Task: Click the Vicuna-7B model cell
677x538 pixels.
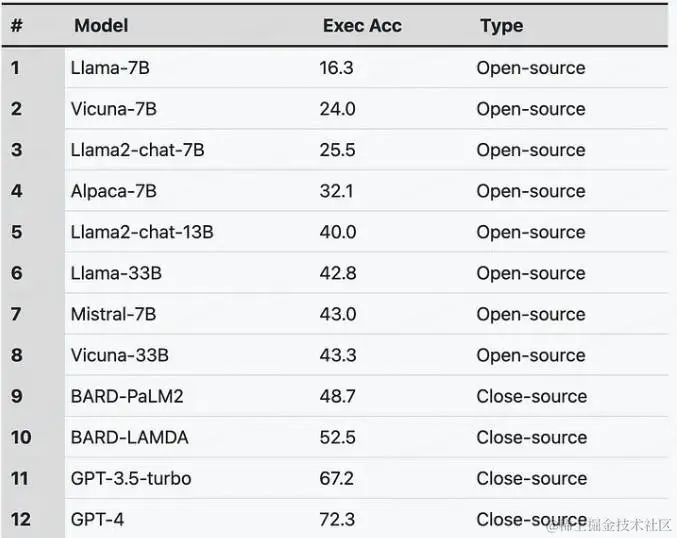Action: point(113,109)
